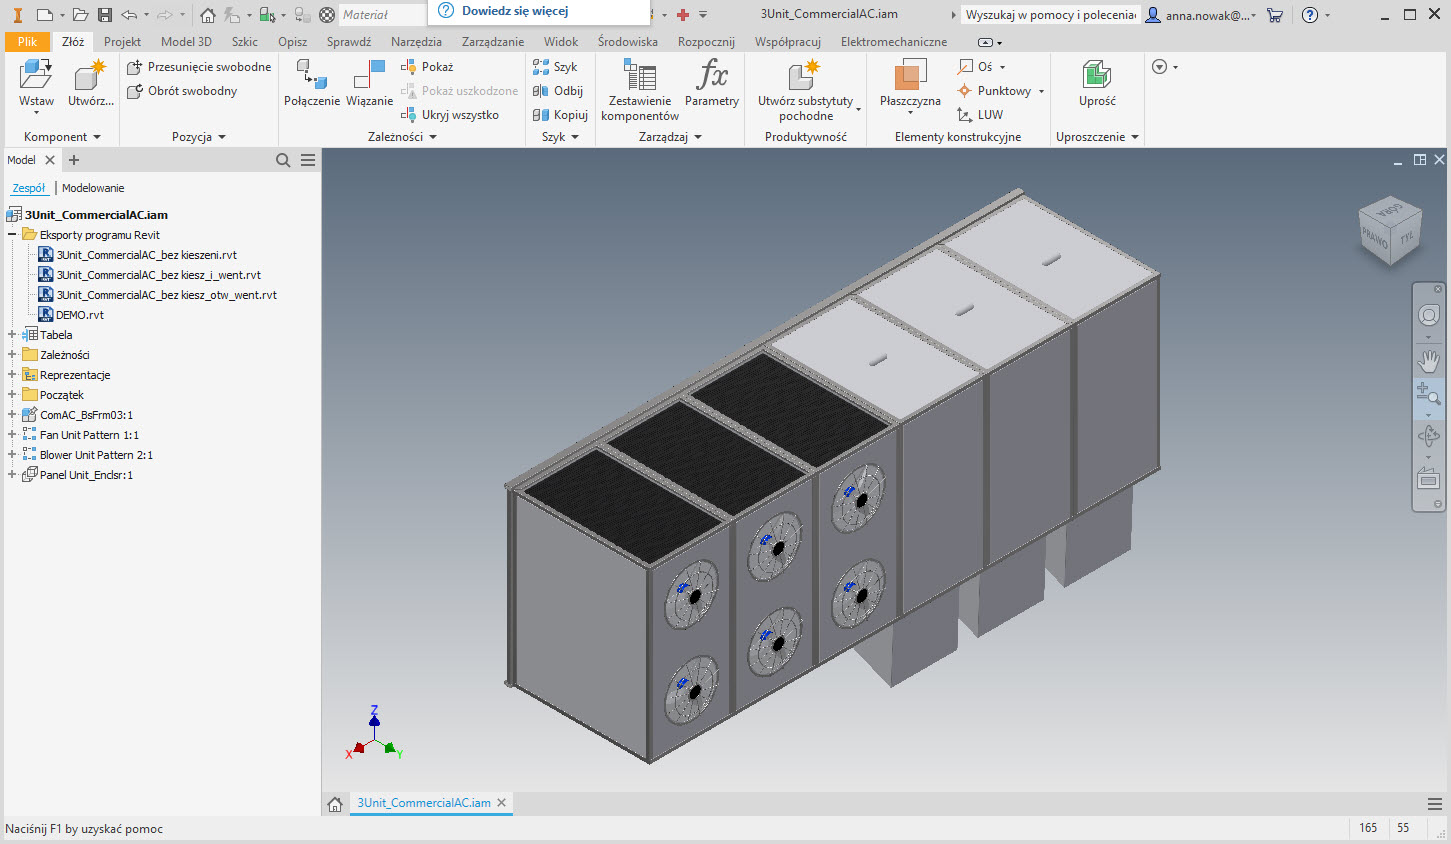Expand the Fan Unit Pattern 1:1 node

(12, 435)
